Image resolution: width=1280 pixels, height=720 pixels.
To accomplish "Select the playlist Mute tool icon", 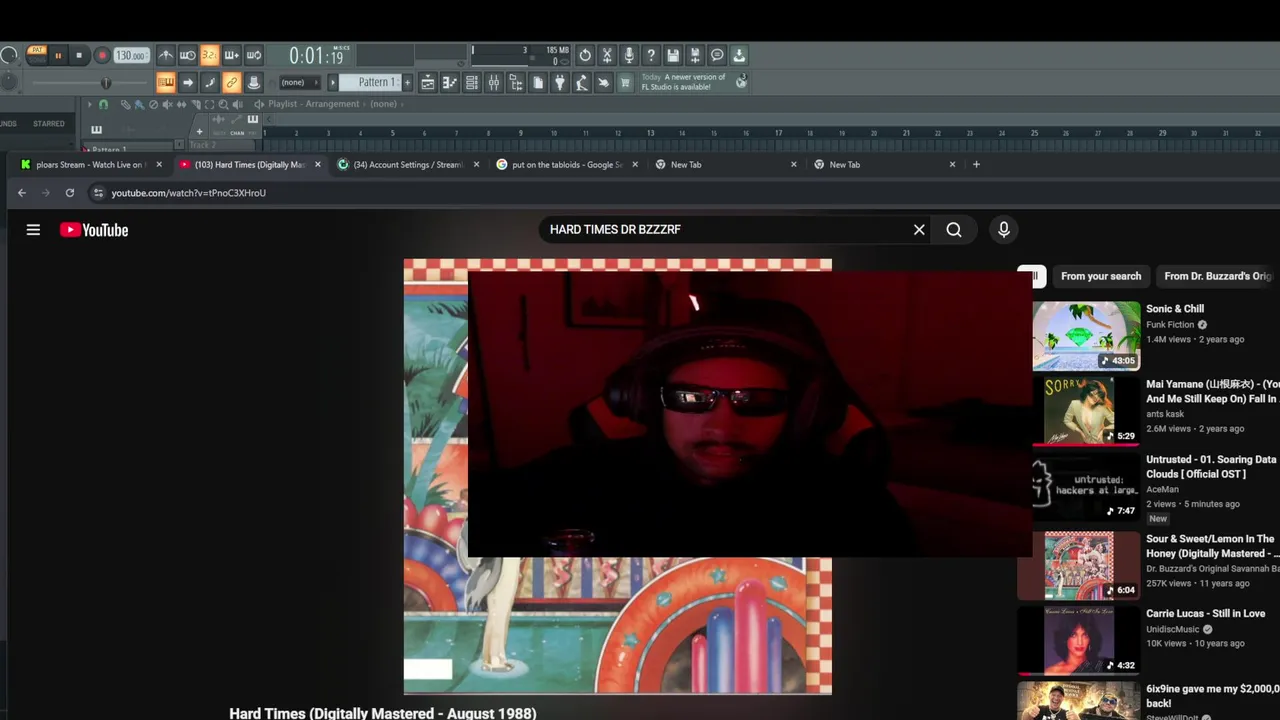I will 167,104.
